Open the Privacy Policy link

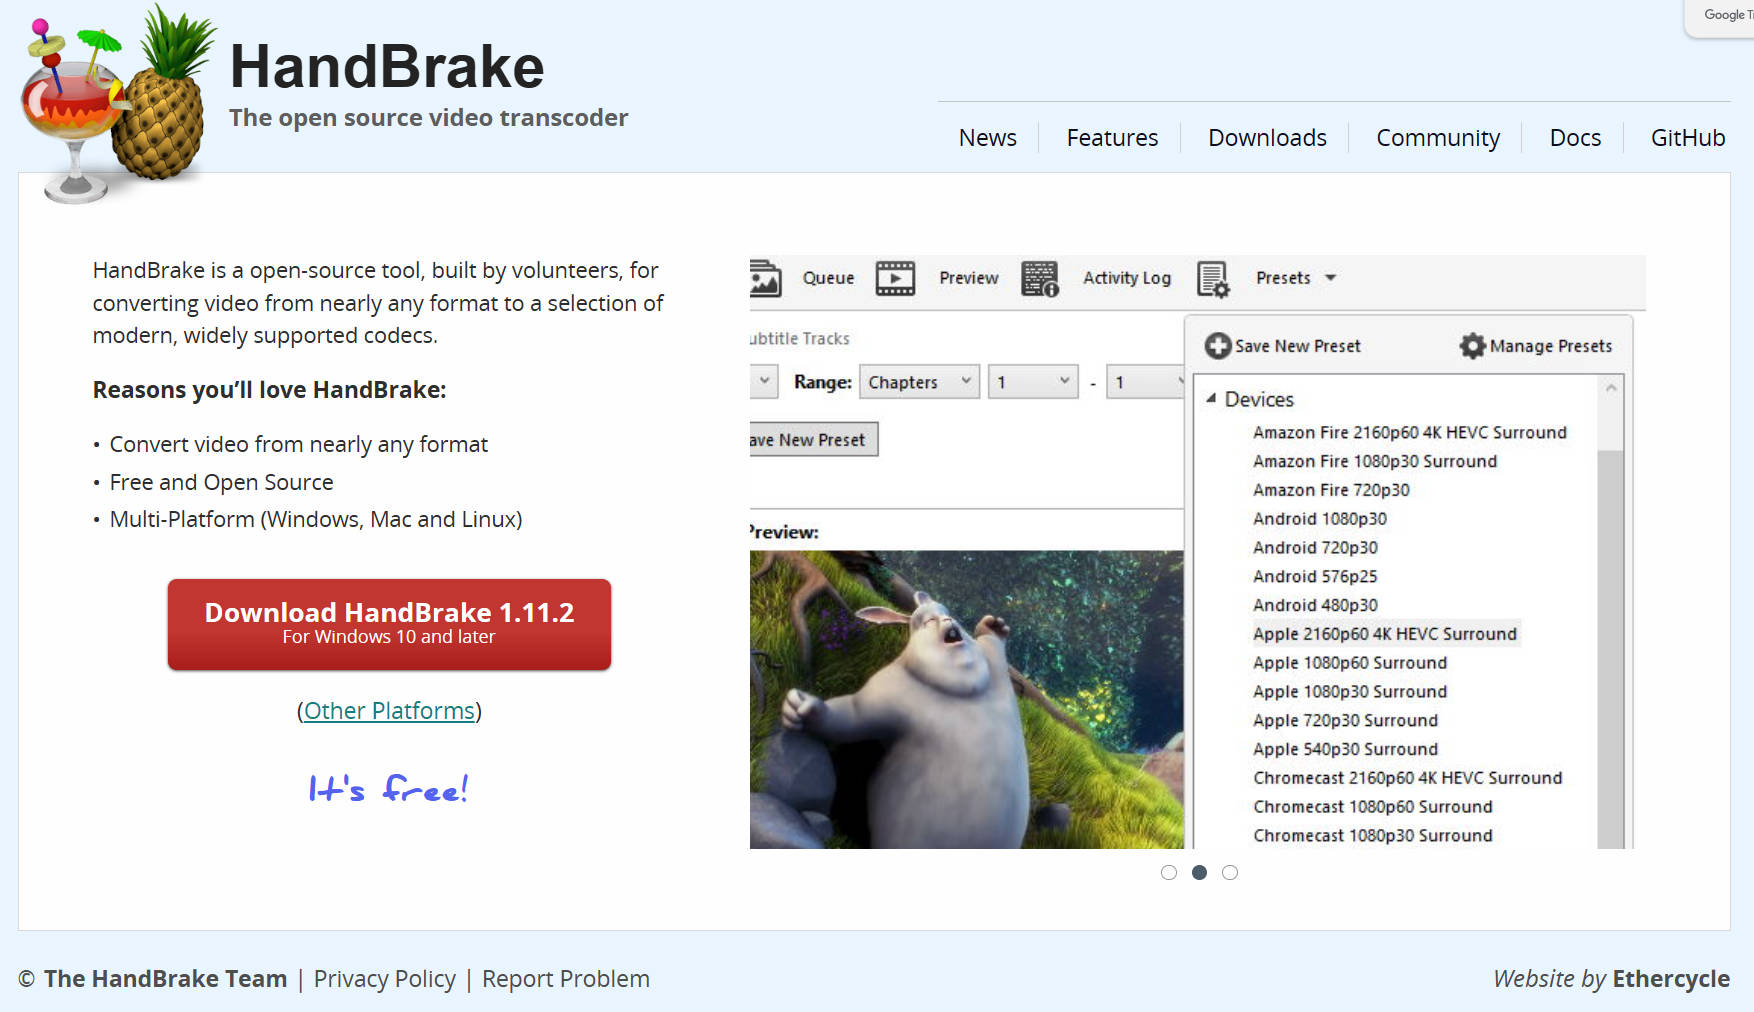(385, 979)
